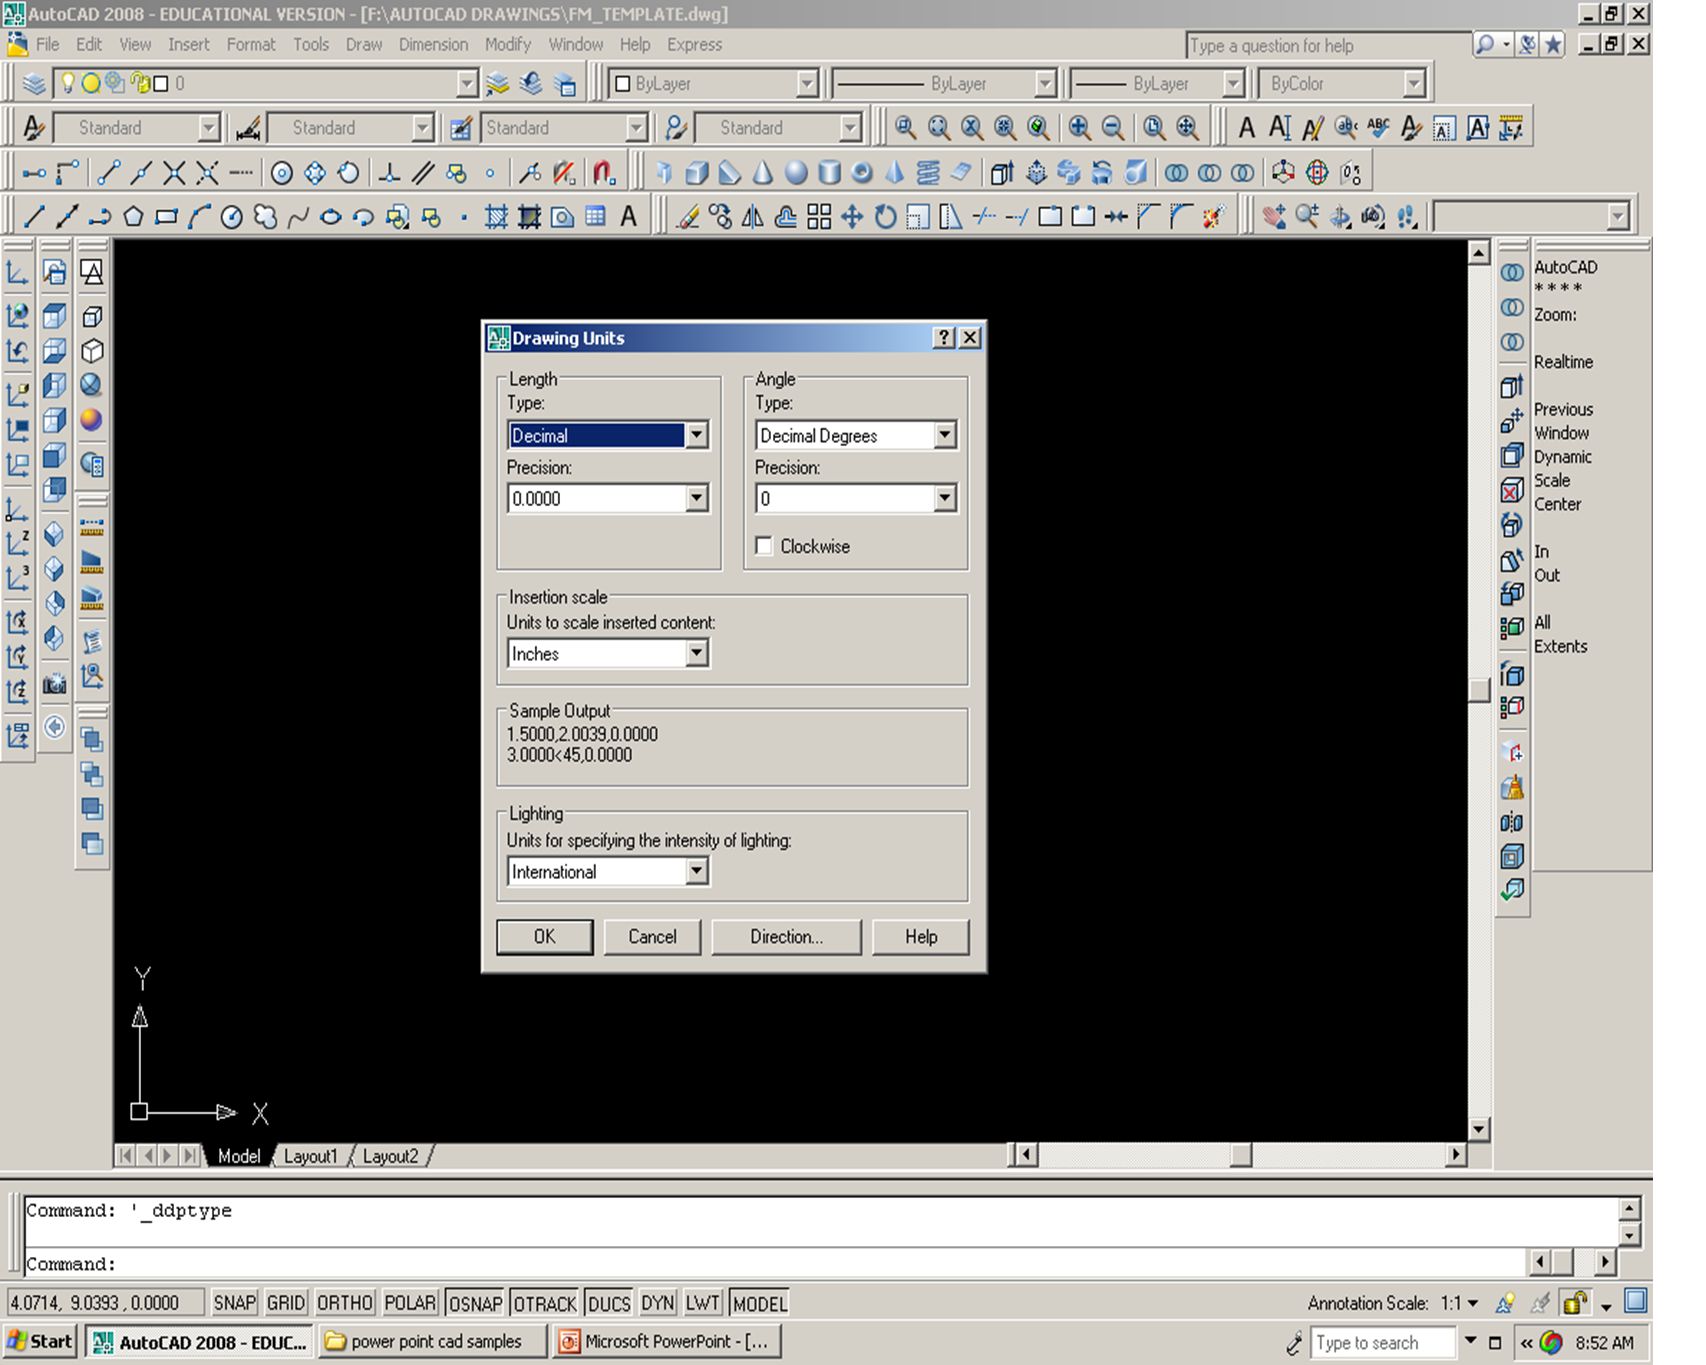Toggle OTRACK in status bar
Viewport: 1706px width, 1365px height.
click(x=545, y=1303)
